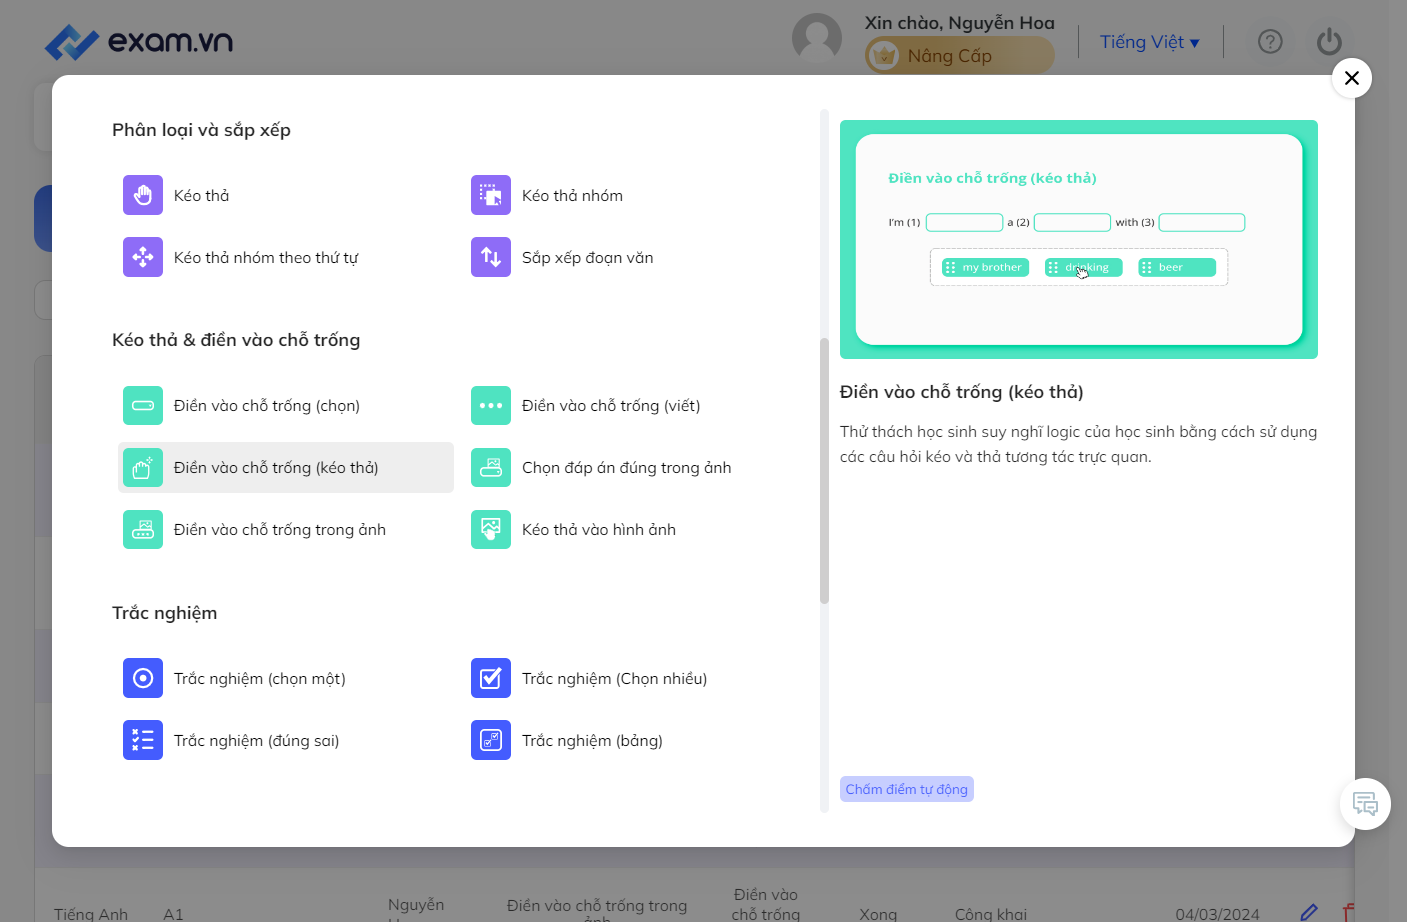Choose 'Trắc nghiệm (đúng sai)' label
The width and height of the screenshot is (1407, 922).
click(257, 741)
